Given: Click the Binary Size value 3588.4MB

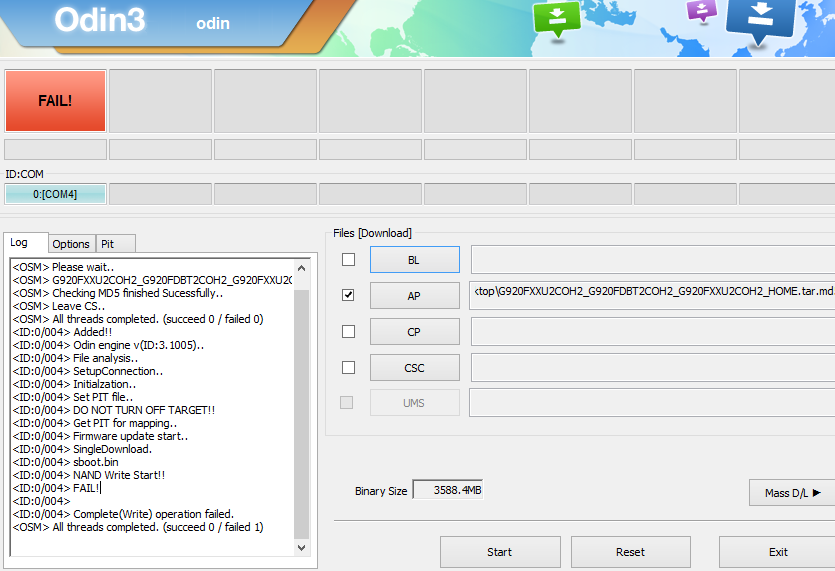Looking at the screenshot, I should point(448,490).
